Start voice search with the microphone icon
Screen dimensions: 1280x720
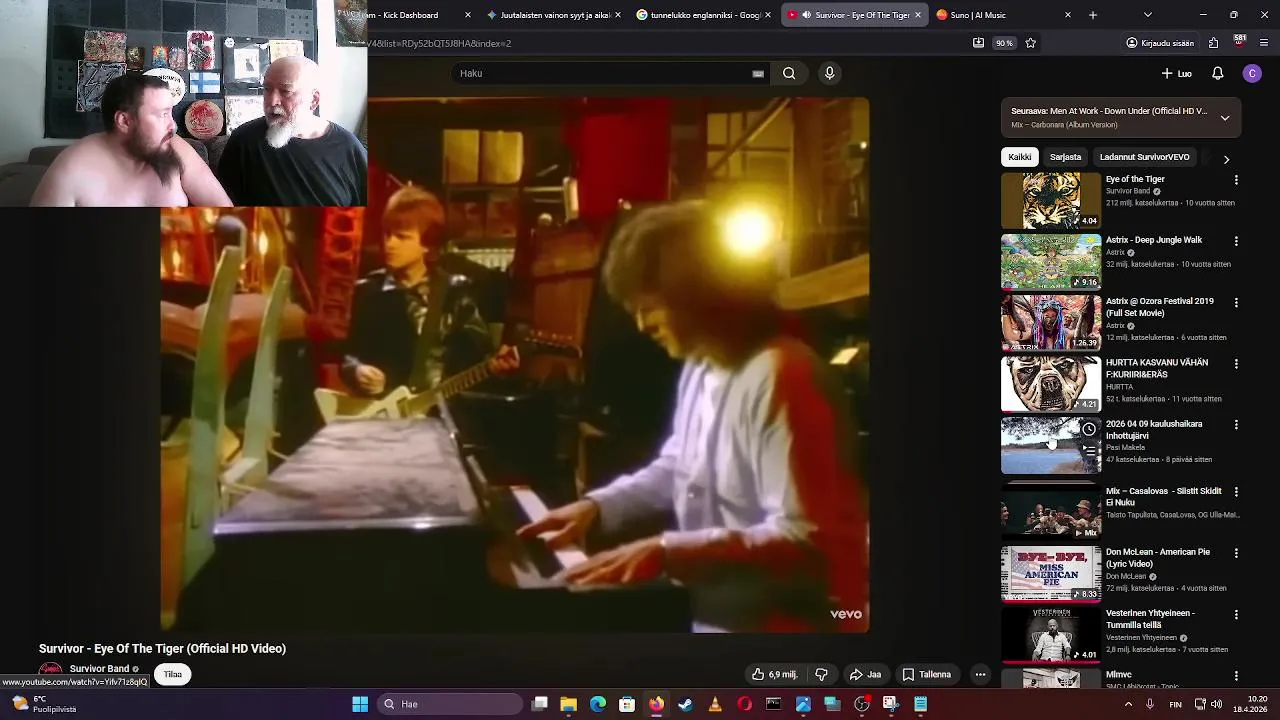(x=829, y=73)
